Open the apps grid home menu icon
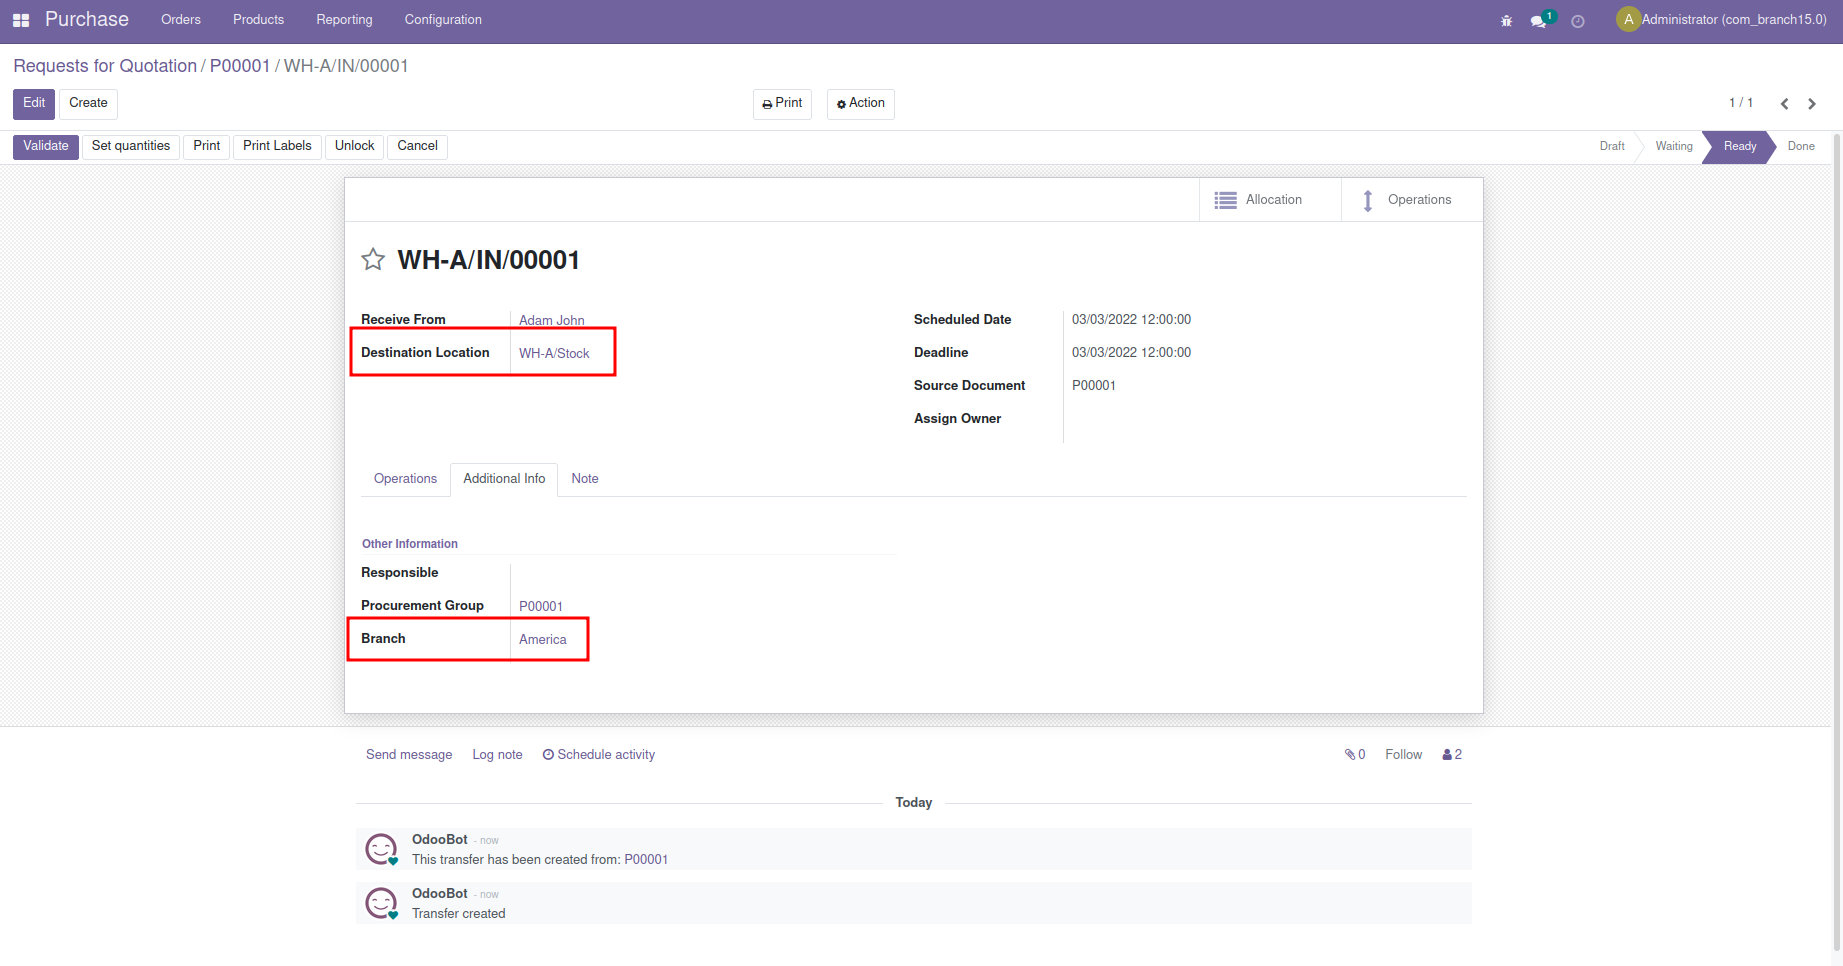This screenshot has height=966, width=1843. pos(21,20)
